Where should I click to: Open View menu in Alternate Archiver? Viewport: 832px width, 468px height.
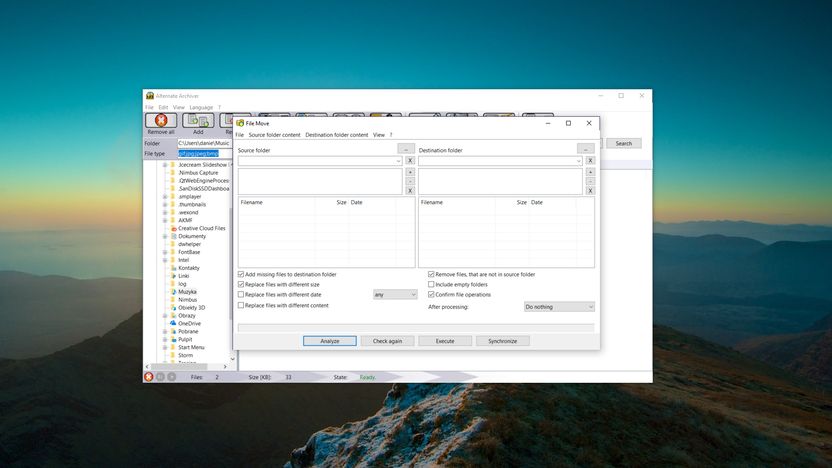click(x=178, y=107)
